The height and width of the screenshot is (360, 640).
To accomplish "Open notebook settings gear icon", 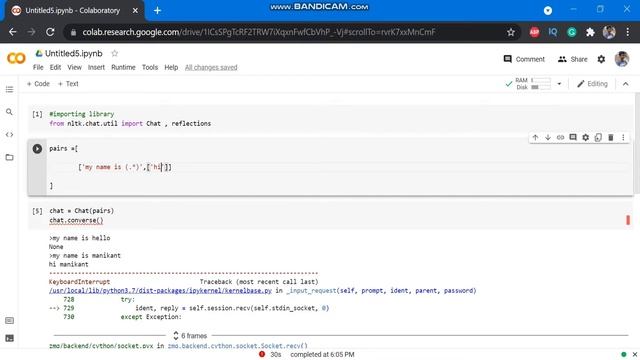I will pyautogui.click(x=601, y=59).
